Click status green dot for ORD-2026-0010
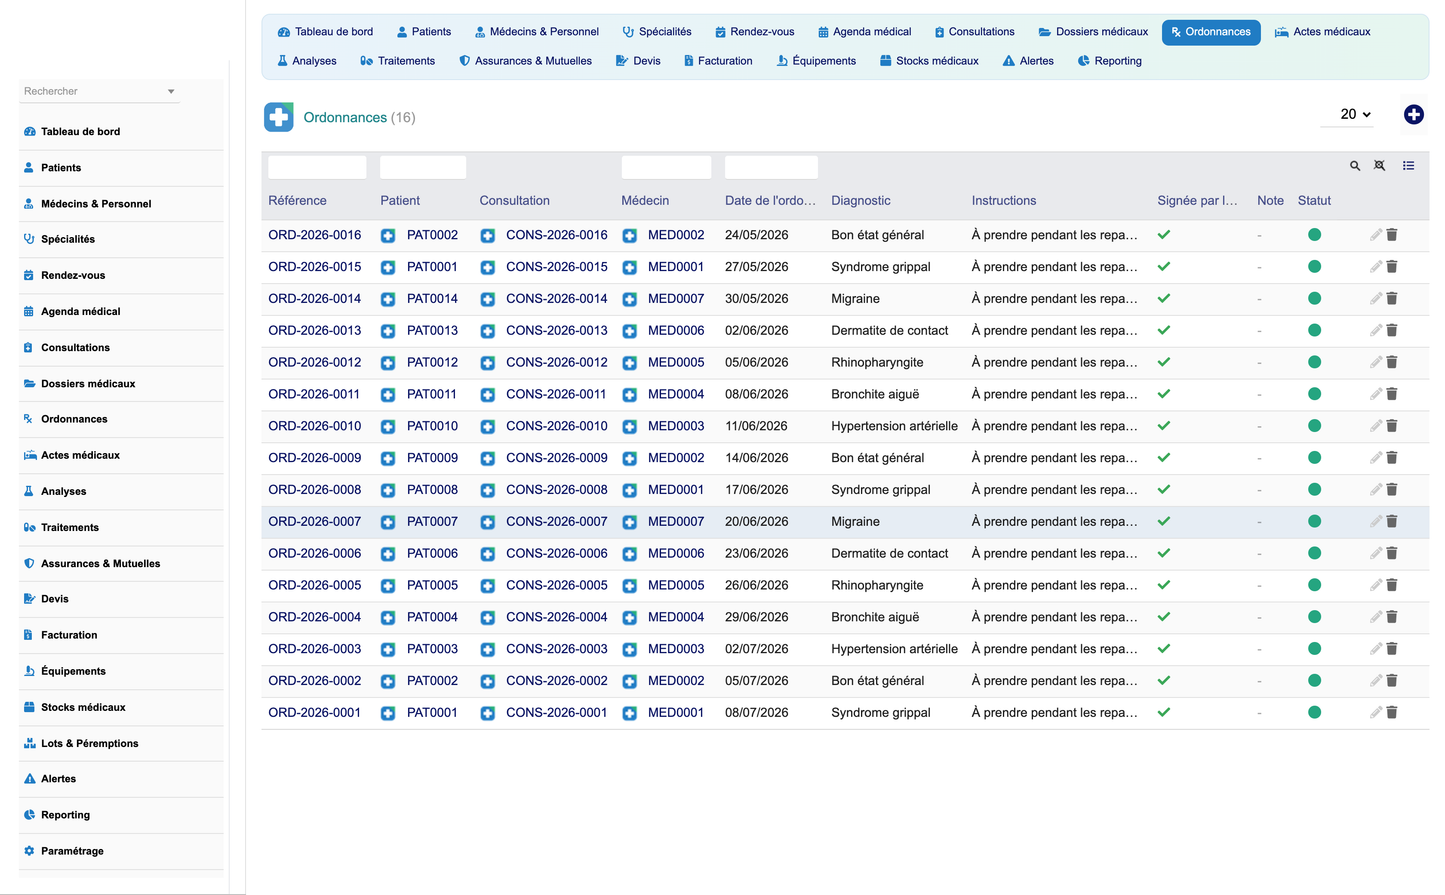This screenshot has height=895, width=1445. click(1314, 426)
